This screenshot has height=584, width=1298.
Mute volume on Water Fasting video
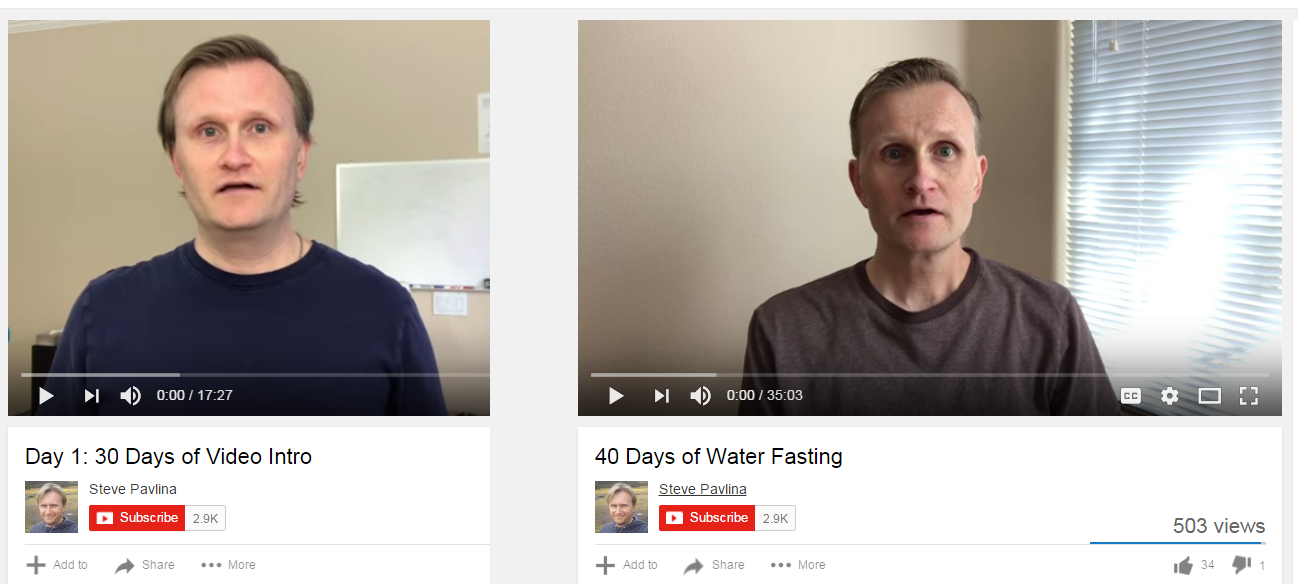coord(701,396)
